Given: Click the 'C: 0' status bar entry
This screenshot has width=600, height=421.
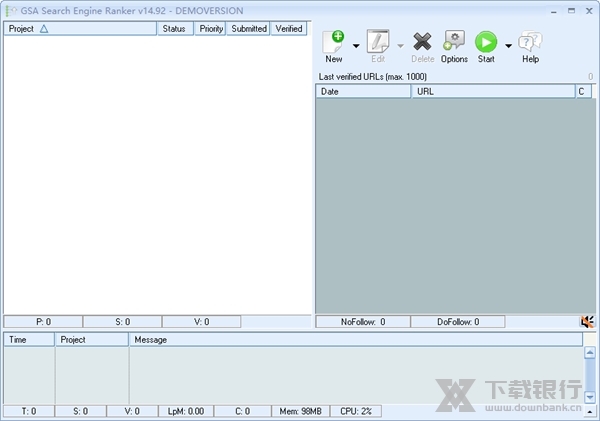Looking at the screenshot, I should (243, 411).
